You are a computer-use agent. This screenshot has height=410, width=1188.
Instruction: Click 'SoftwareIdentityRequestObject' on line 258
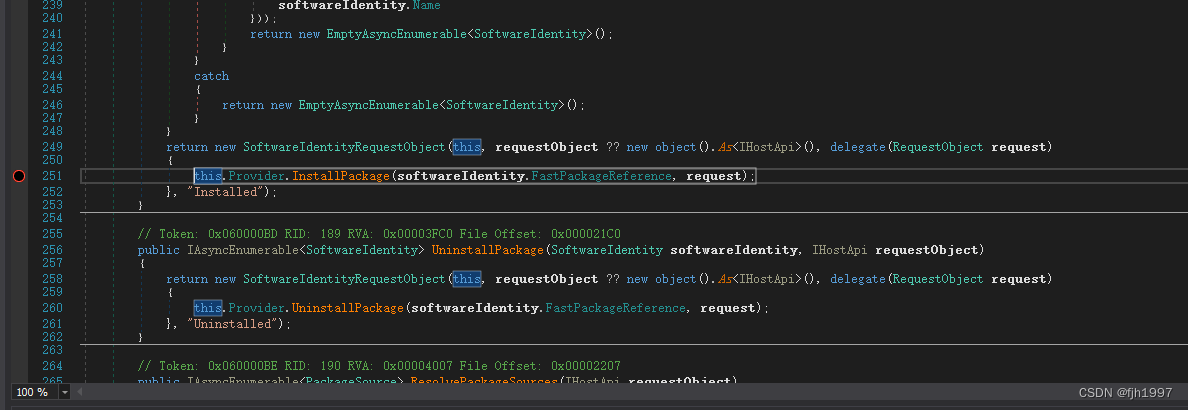tap(344, 279)
